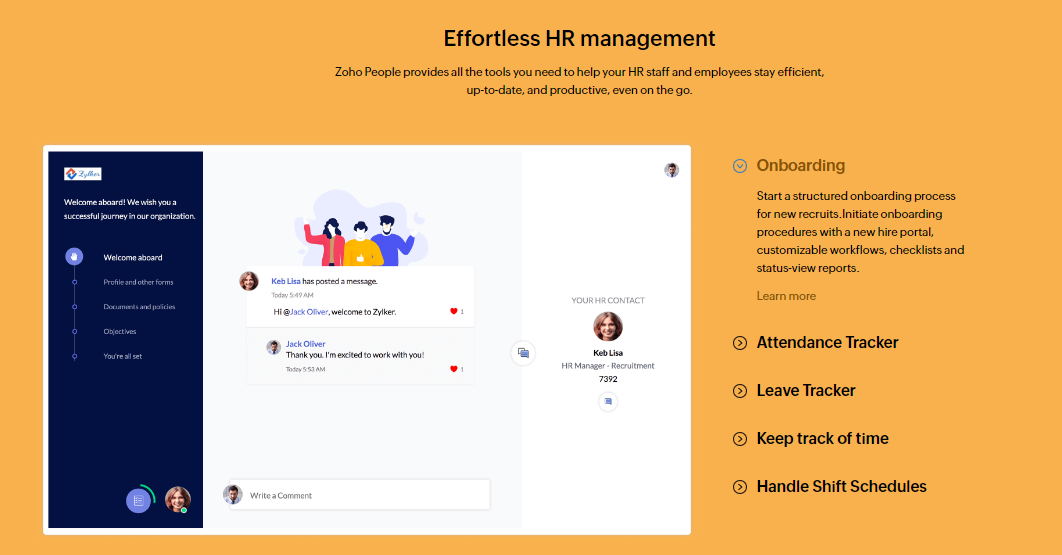Like Jack Oliver's reply with the heart

pyautogui.click(x=454, y=369)
